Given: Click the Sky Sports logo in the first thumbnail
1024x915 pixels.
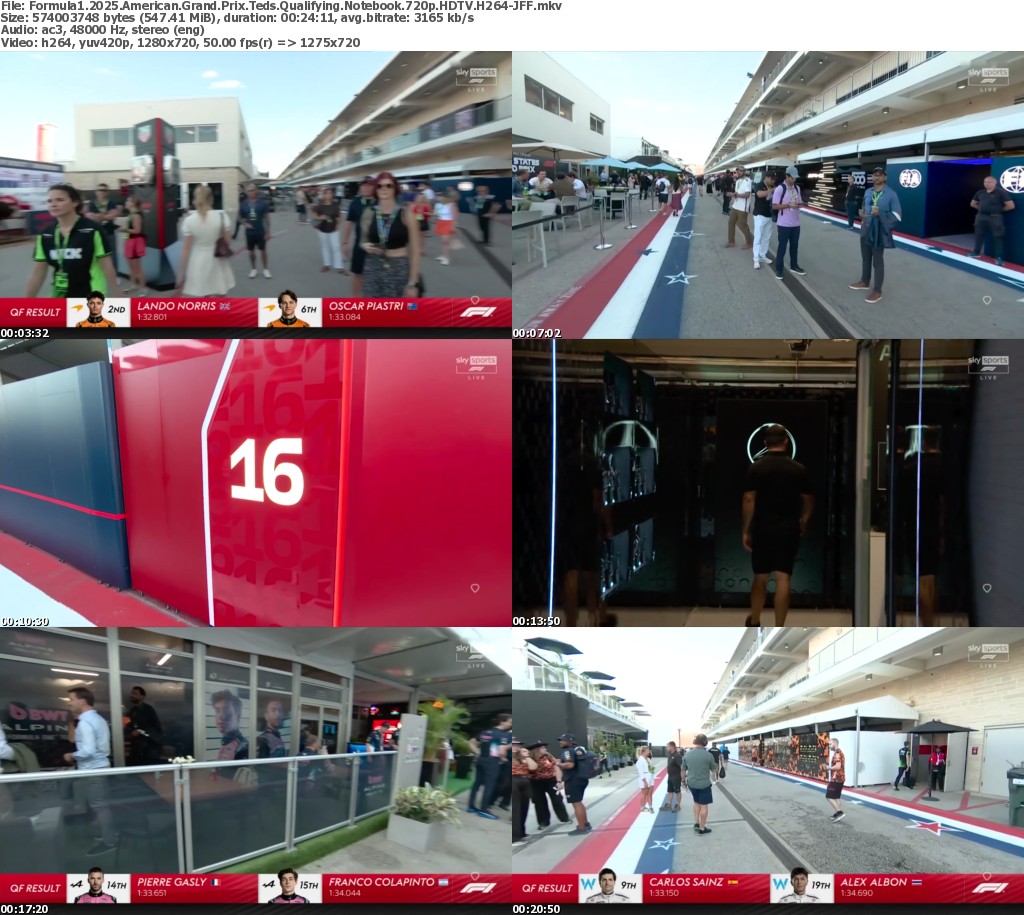Looking at the screenshot, I should [476, 77].
